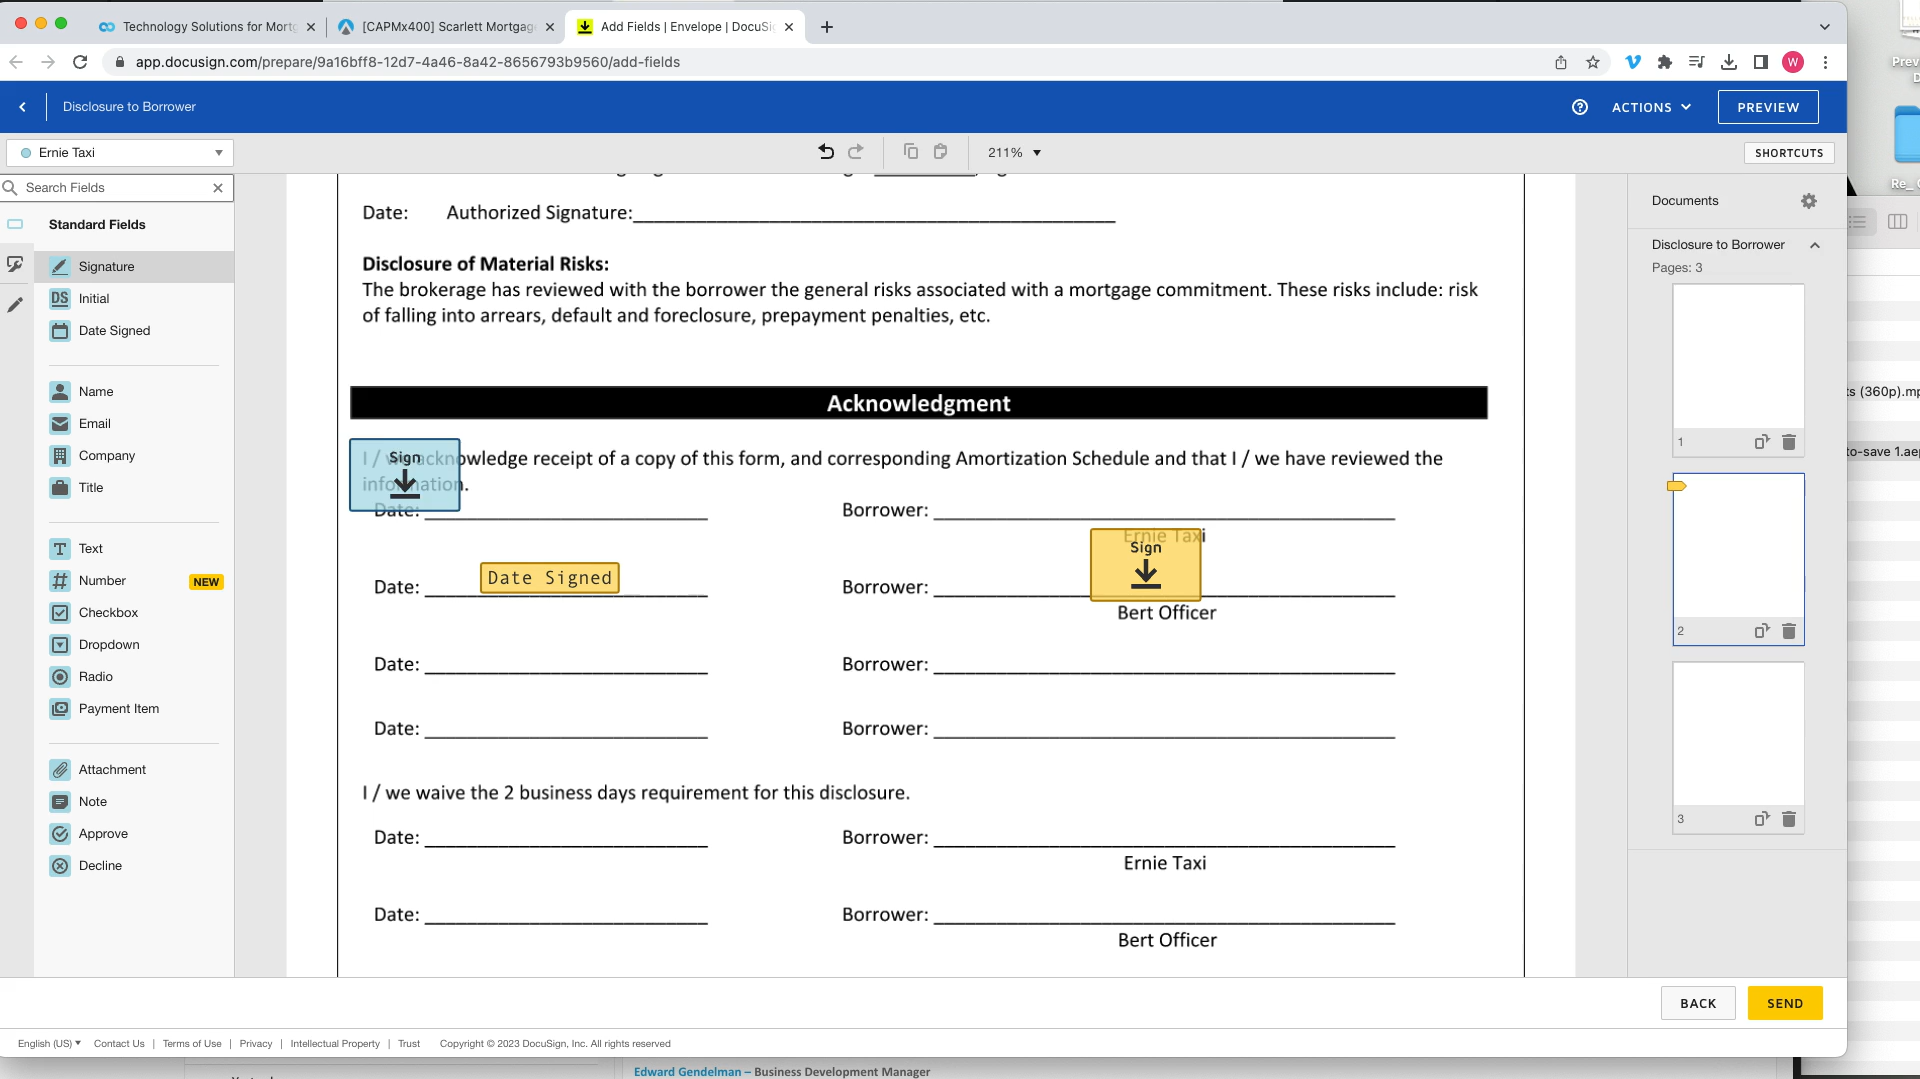Open the custom fields sidebar tab
1920x1079 pixels.
[x=15, y=264]
